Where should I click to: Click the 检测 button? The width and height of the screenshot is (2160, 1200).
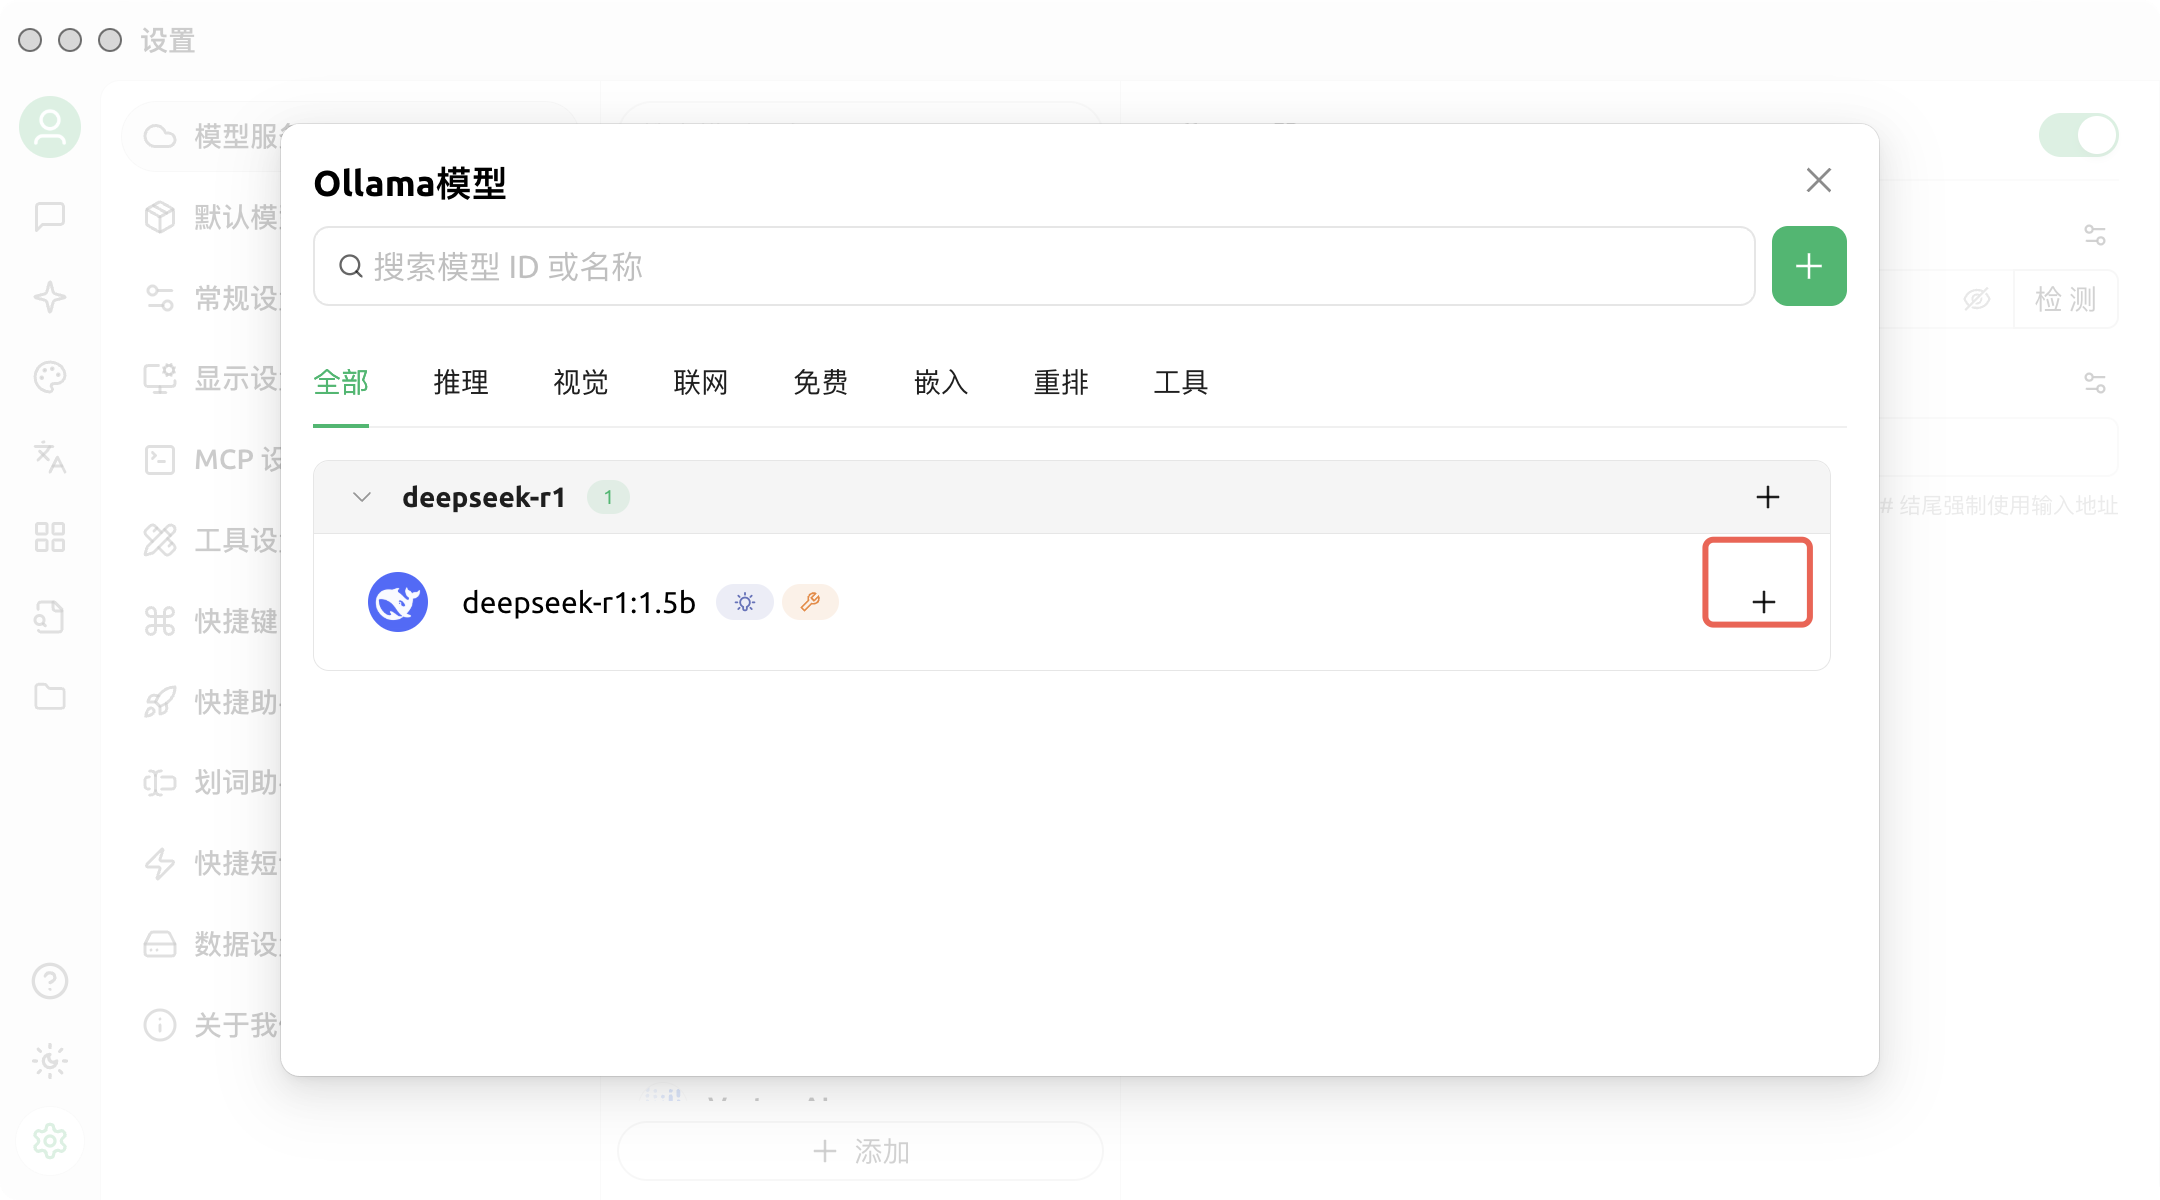point(2065,299)
